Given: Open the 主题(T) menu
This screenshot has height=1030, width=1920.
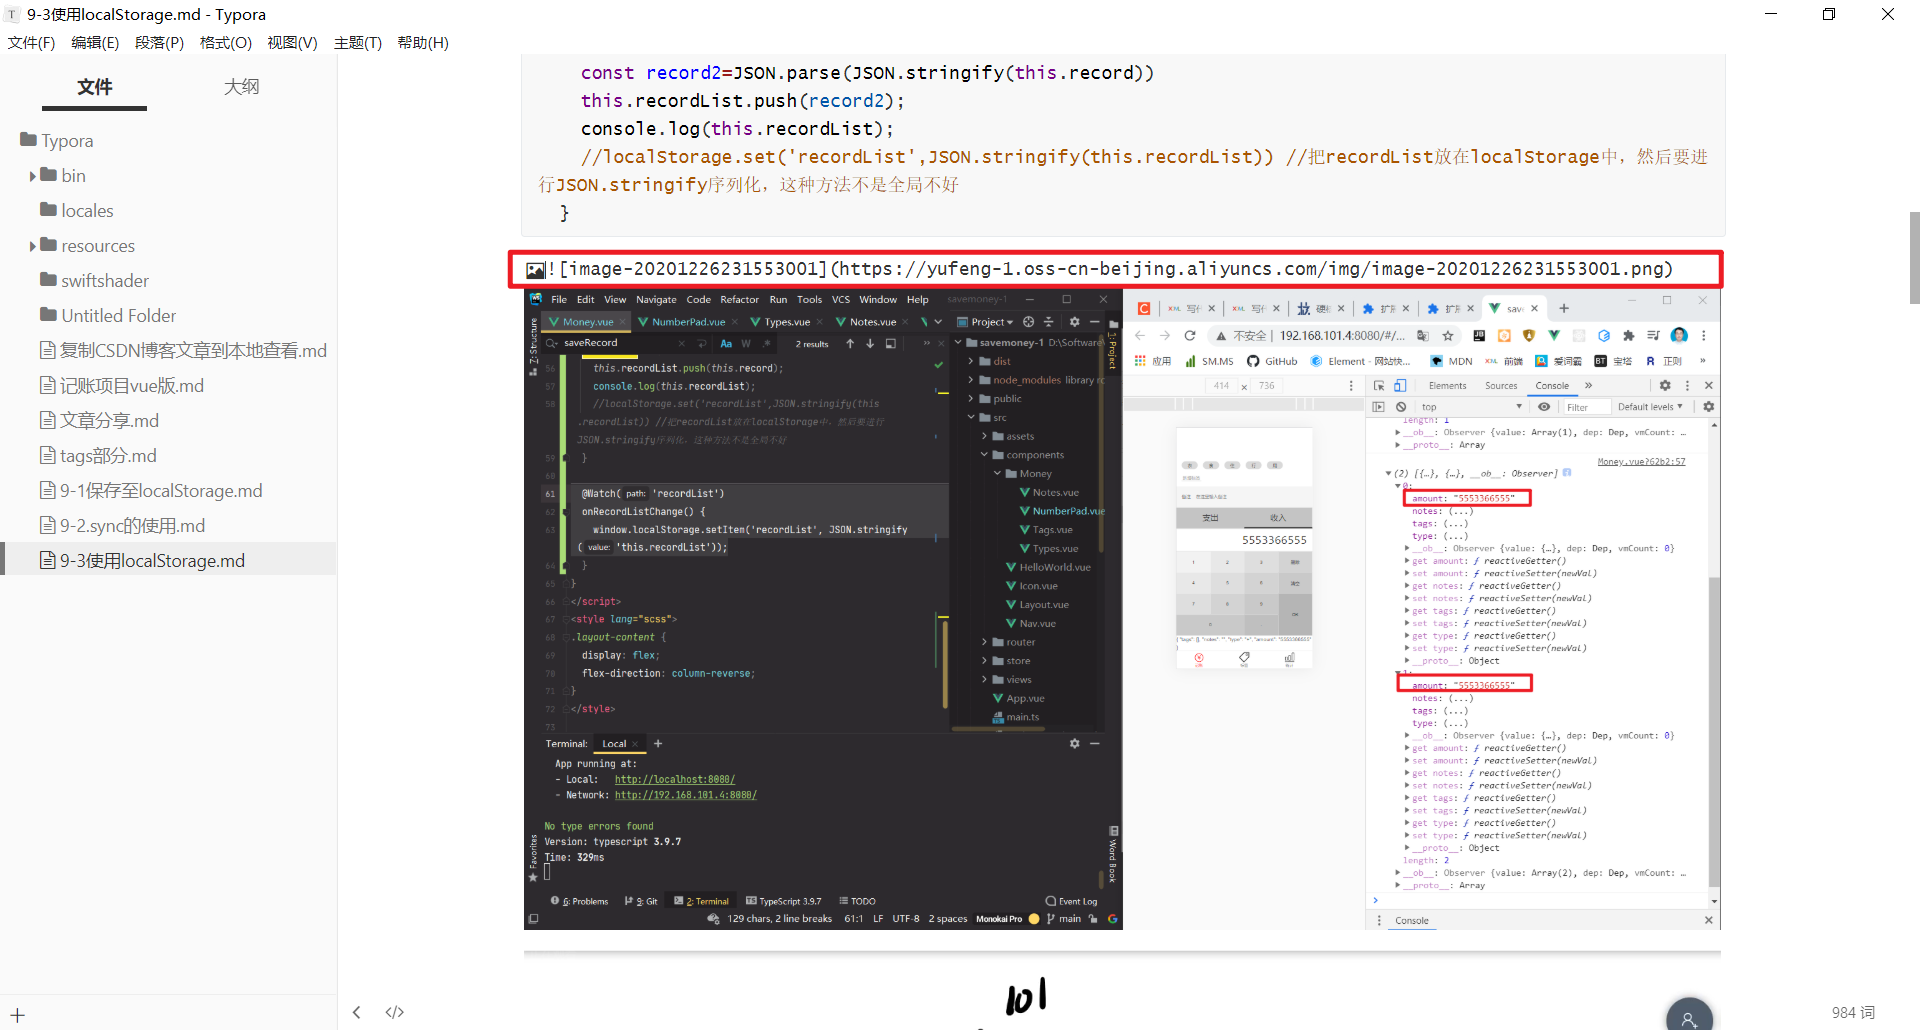Looking at the screenshot, I should pyautogui.click(x=358, y=43).
